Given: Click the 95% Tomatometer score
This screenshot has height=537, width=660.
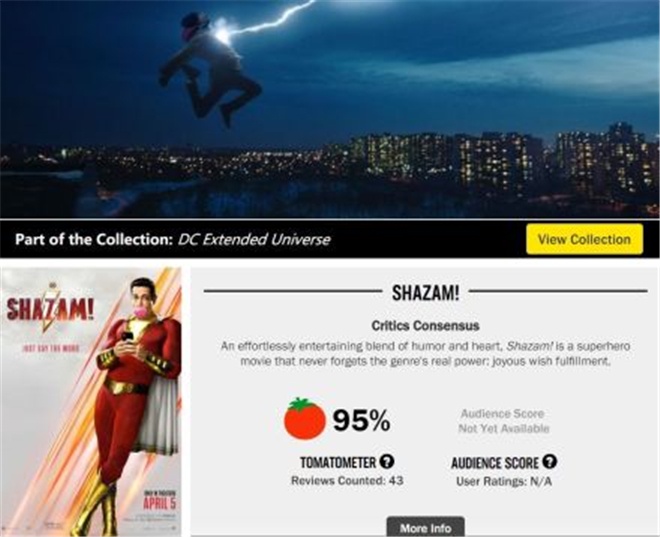Looking at the screenshot, I should pyautogui.click(x=362, y=420).
